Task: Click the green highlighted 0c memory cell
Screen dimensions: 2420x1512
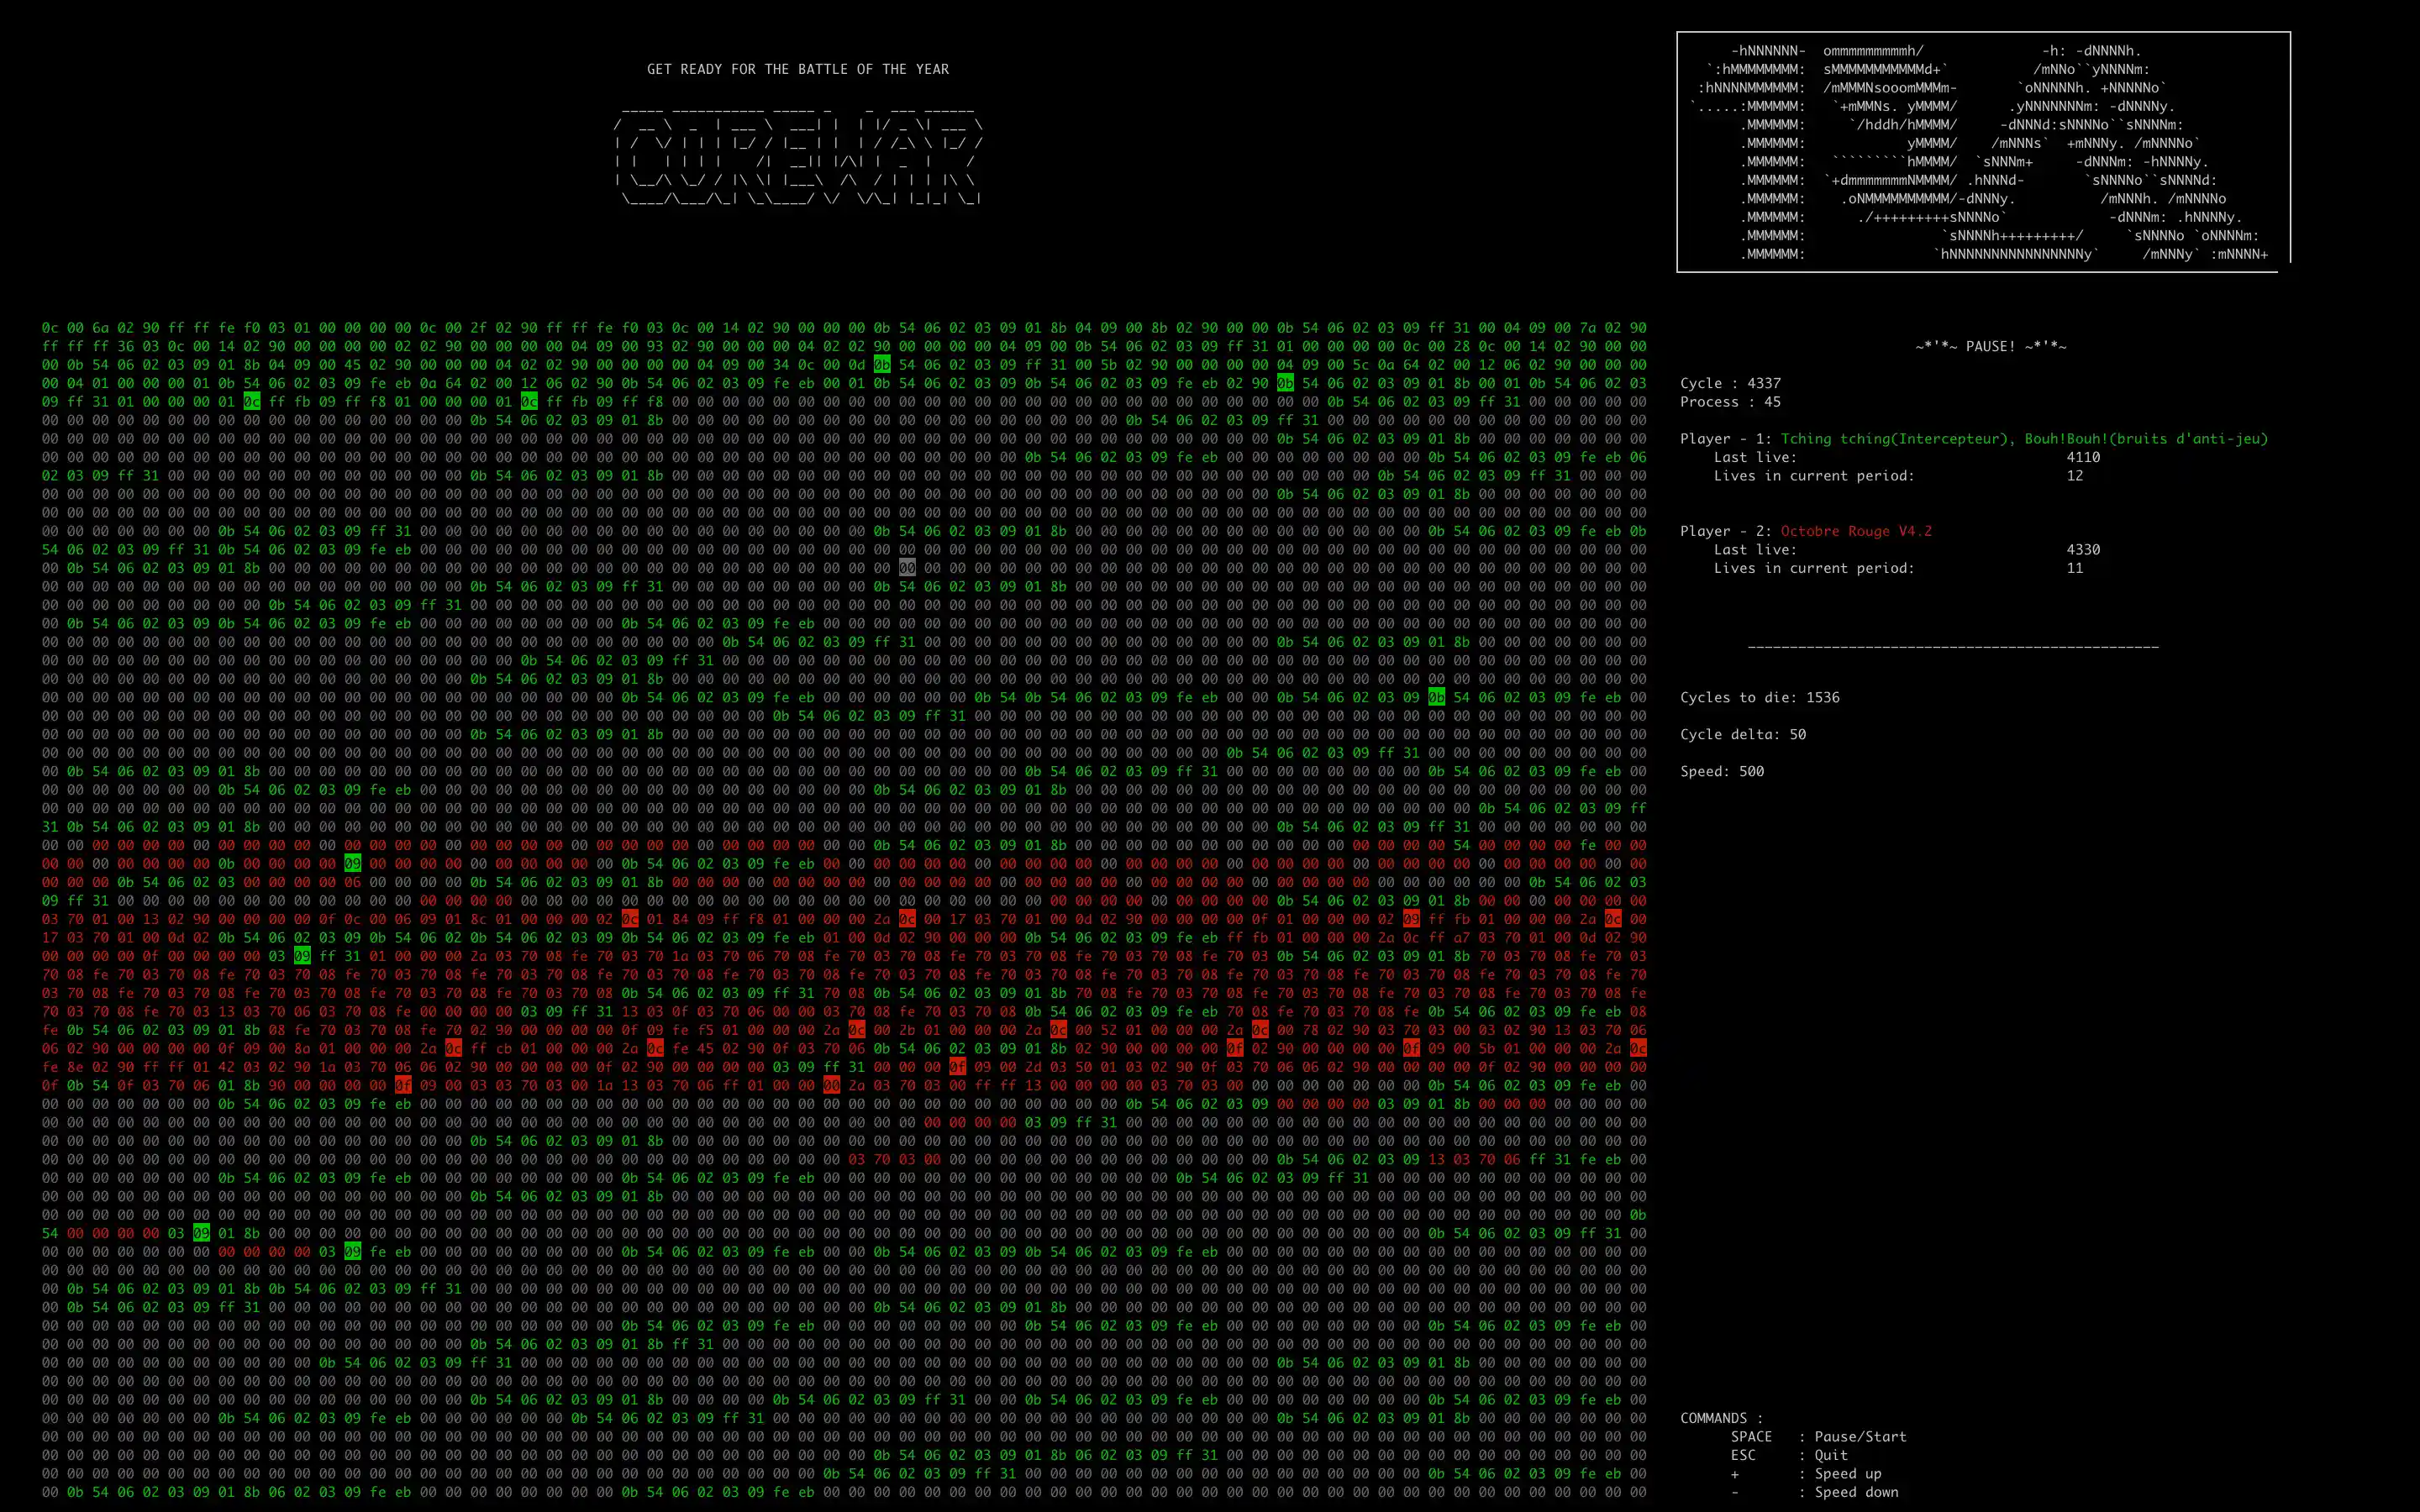Action: point(251,400)
